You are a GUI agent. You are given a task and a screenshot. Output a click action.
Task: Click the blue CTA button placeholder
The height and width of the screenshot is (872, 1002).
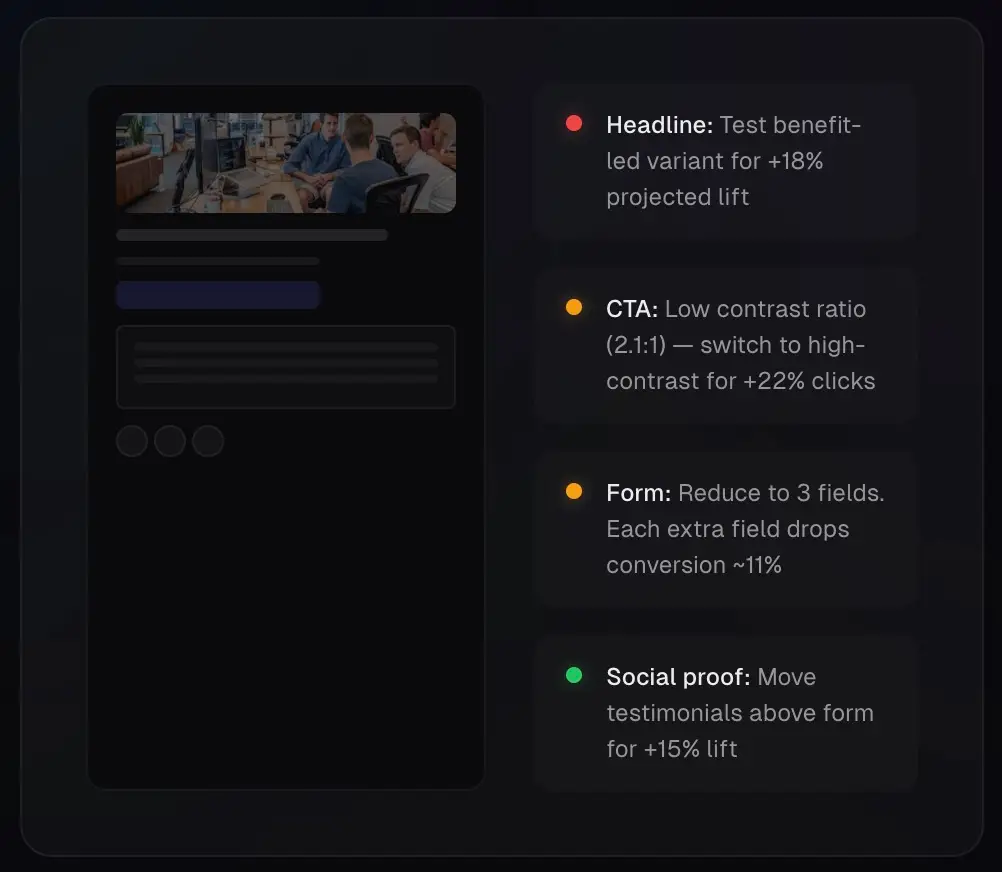coord(218,295)
